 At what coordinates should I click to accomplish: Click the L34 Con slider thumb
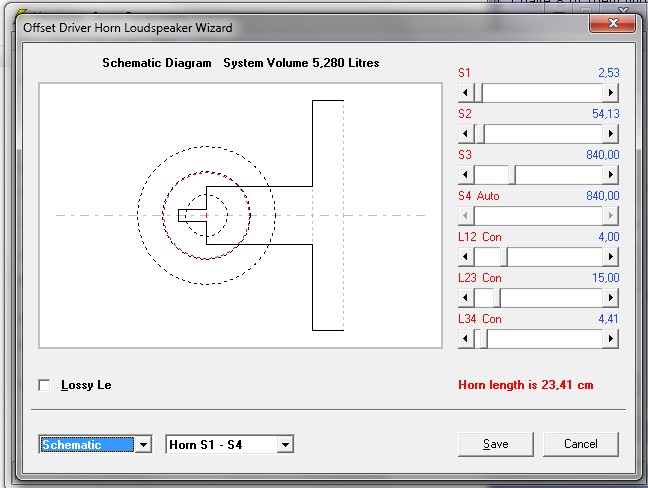(484, 338)
